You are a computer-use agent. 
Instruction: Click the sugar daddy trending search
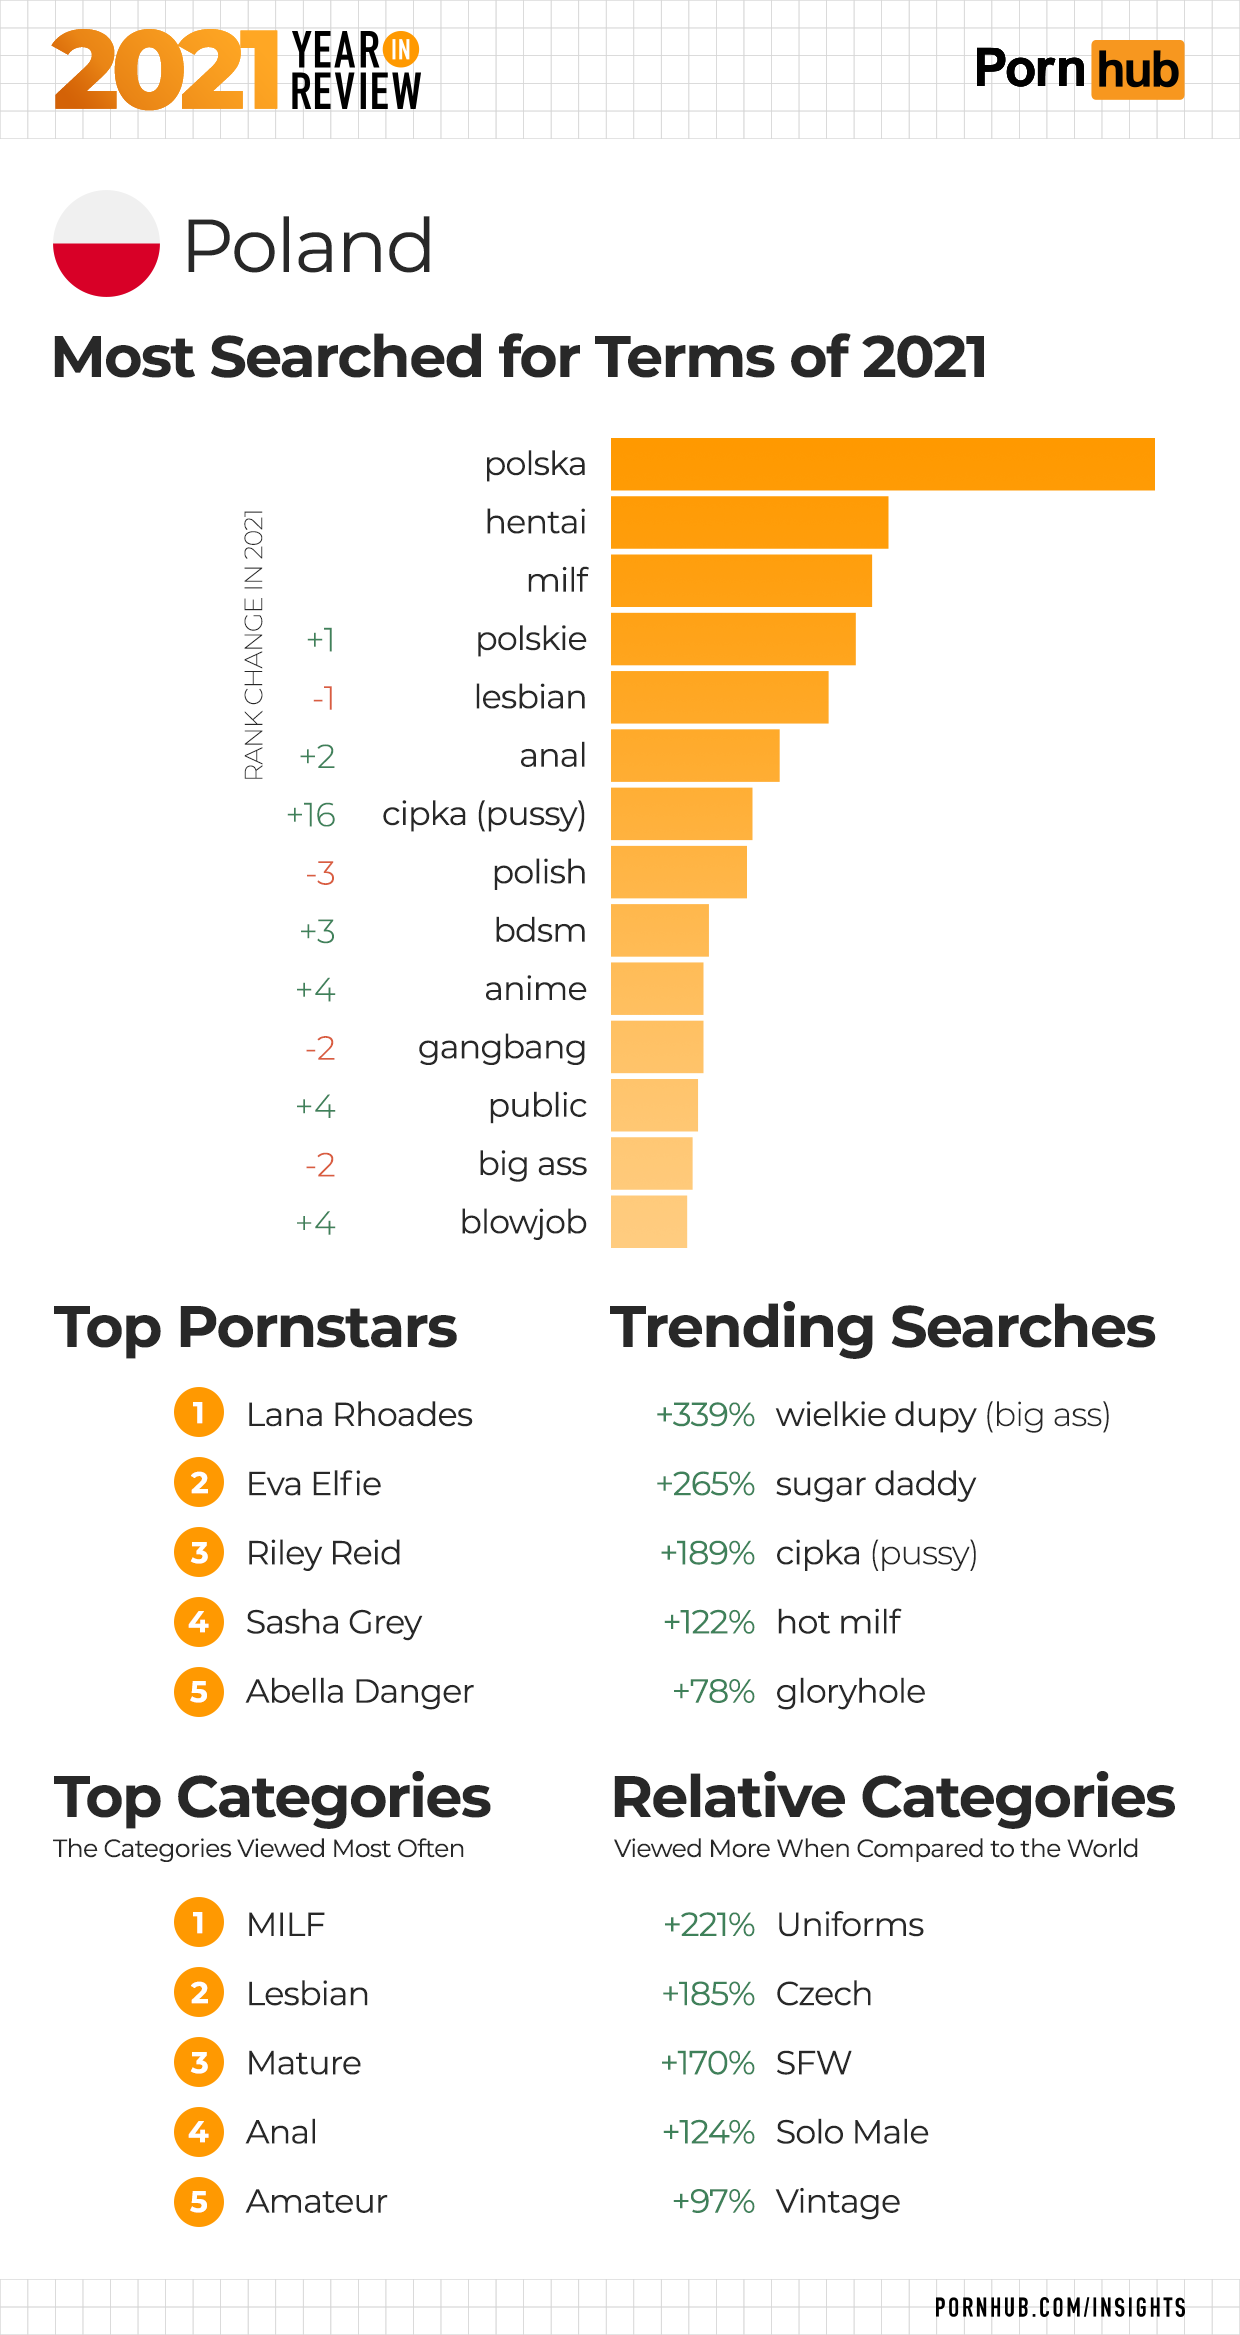875,1483
